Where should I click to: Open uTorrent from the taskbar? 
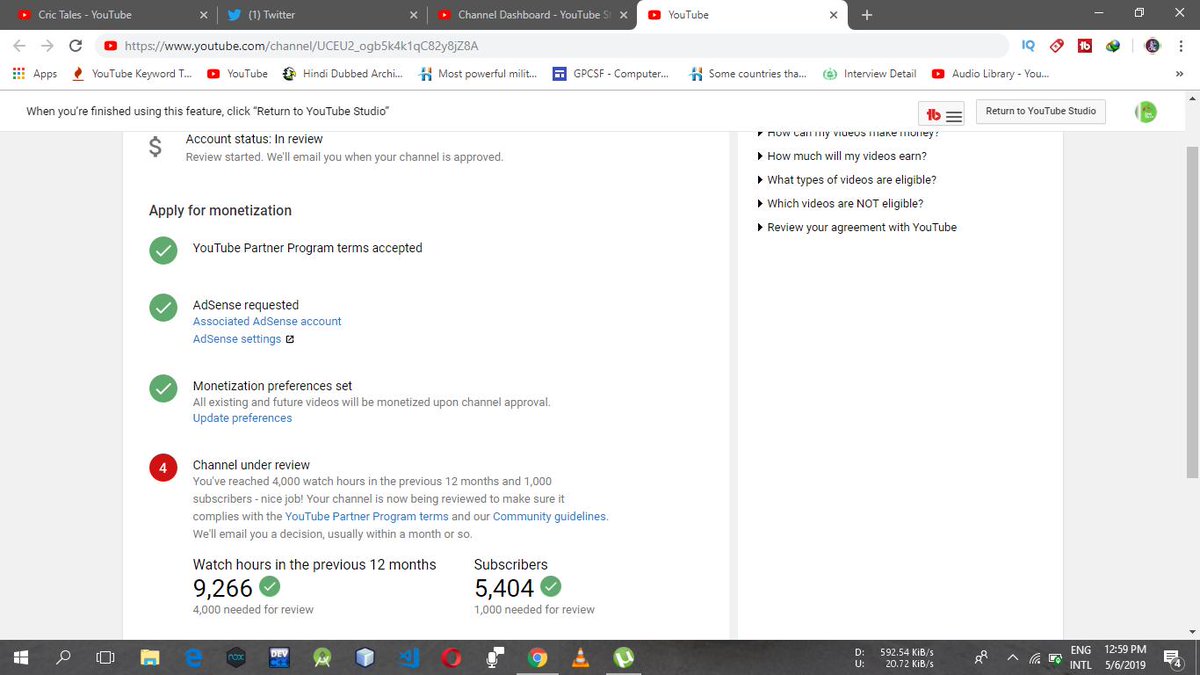coord(624,658)
